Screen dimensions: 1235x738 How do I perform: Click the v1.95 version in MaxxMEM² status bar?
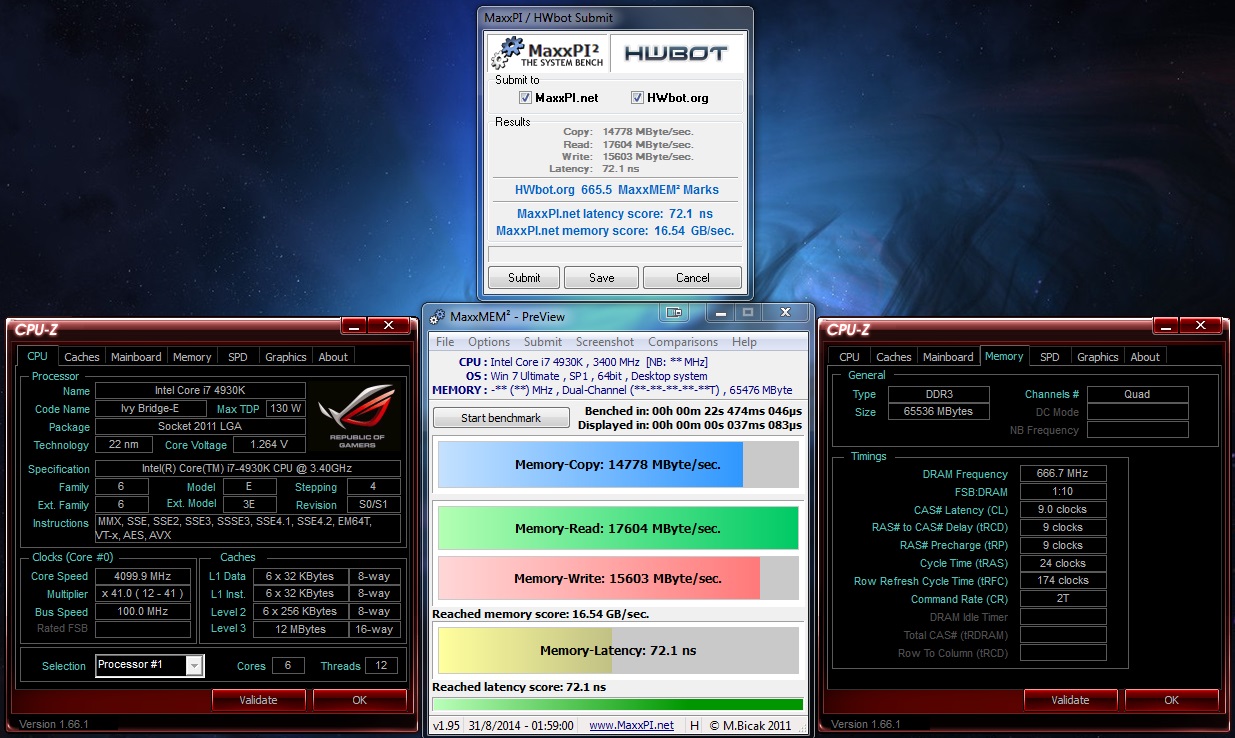pos(445,725)
